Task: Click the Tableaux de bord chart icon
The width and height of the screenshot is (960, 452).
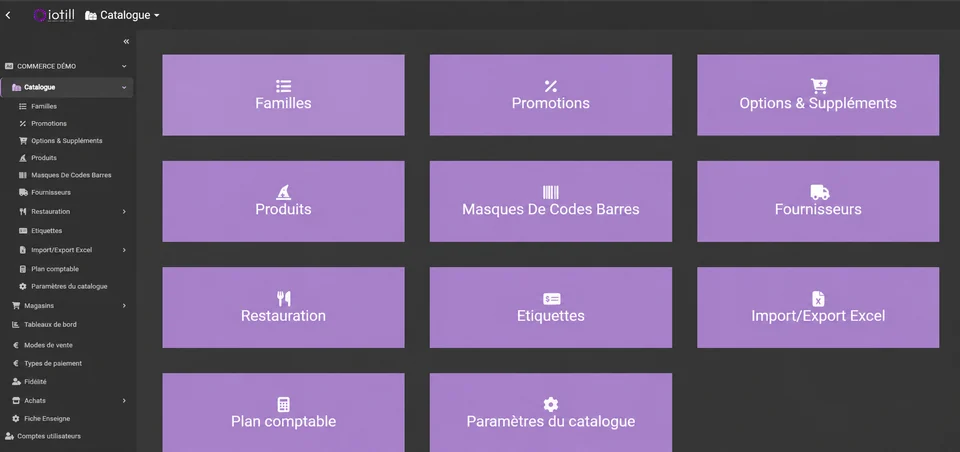Action: click(x=16, y=325)
